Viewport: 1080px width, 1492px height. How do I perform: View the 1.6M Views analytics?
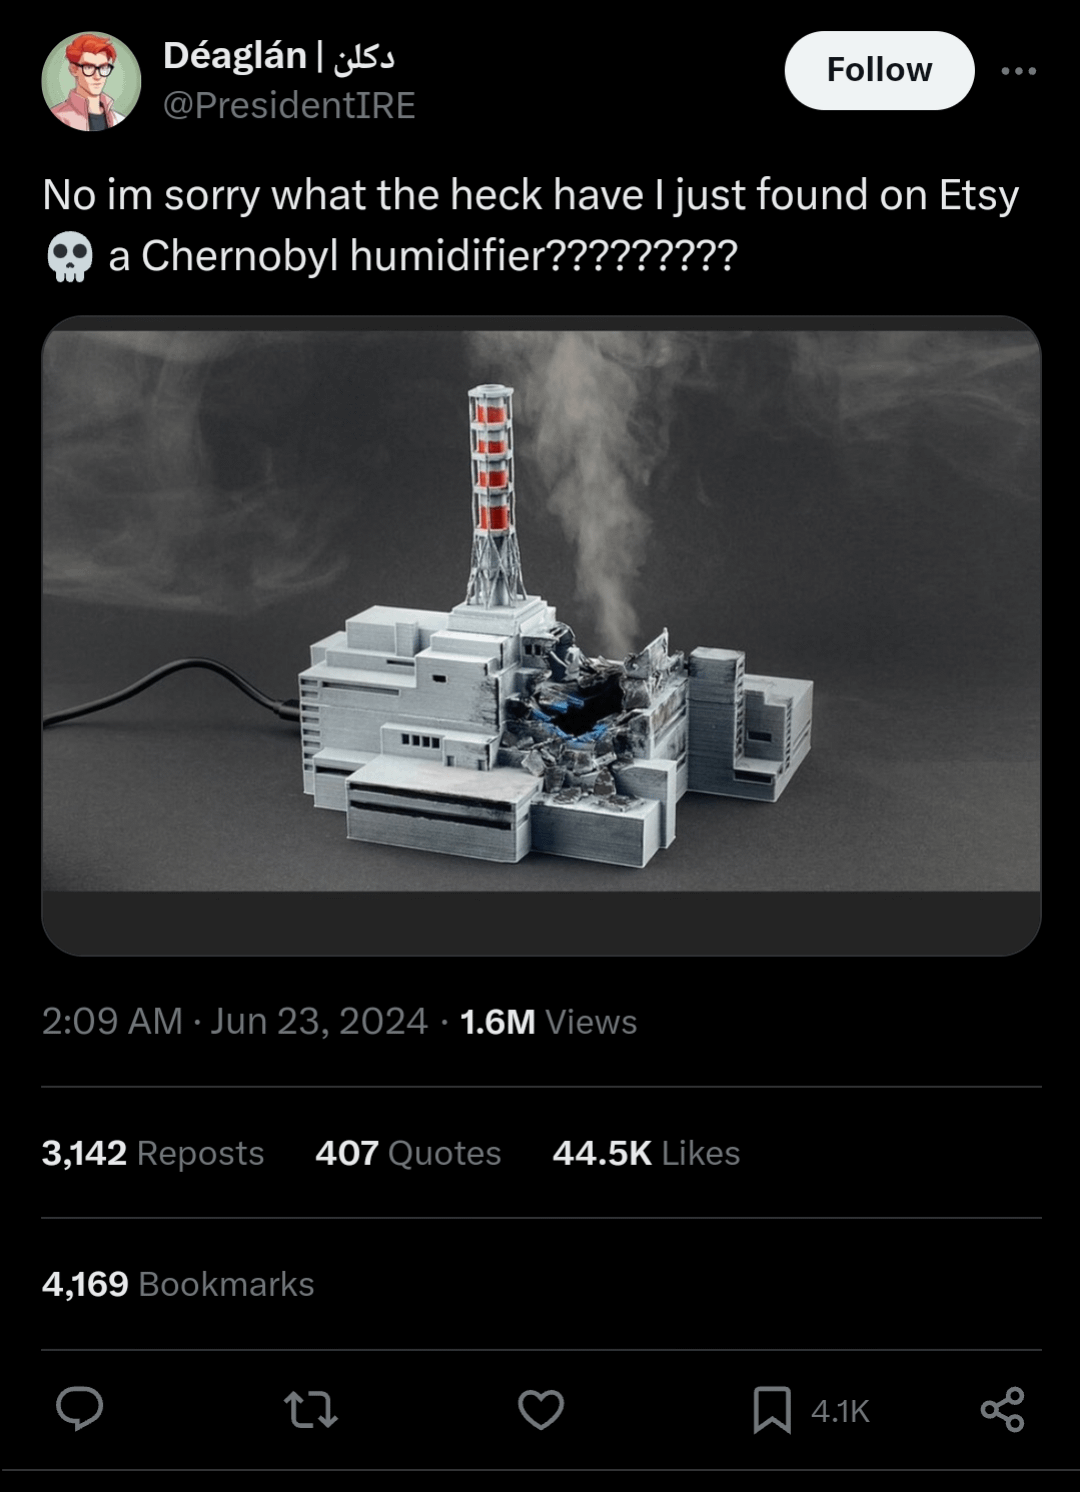(x=548, y=1022)
